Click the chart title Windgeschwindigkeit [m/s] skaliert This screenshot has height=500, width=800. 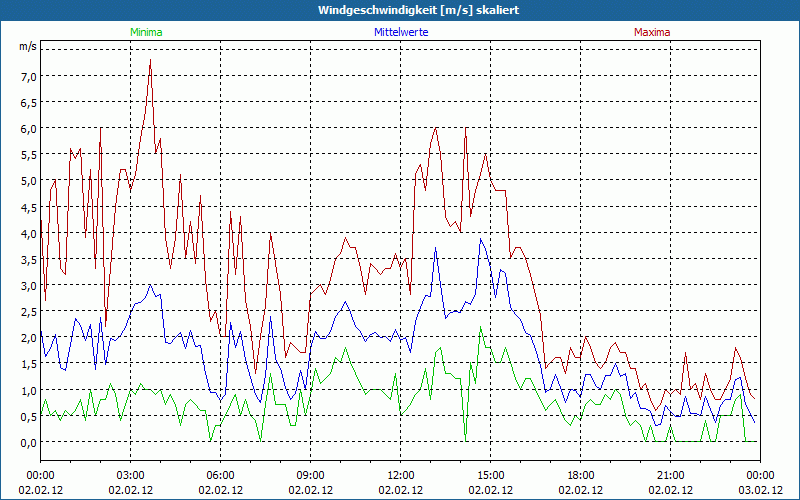pyautogui.click(x=418, y=10)
